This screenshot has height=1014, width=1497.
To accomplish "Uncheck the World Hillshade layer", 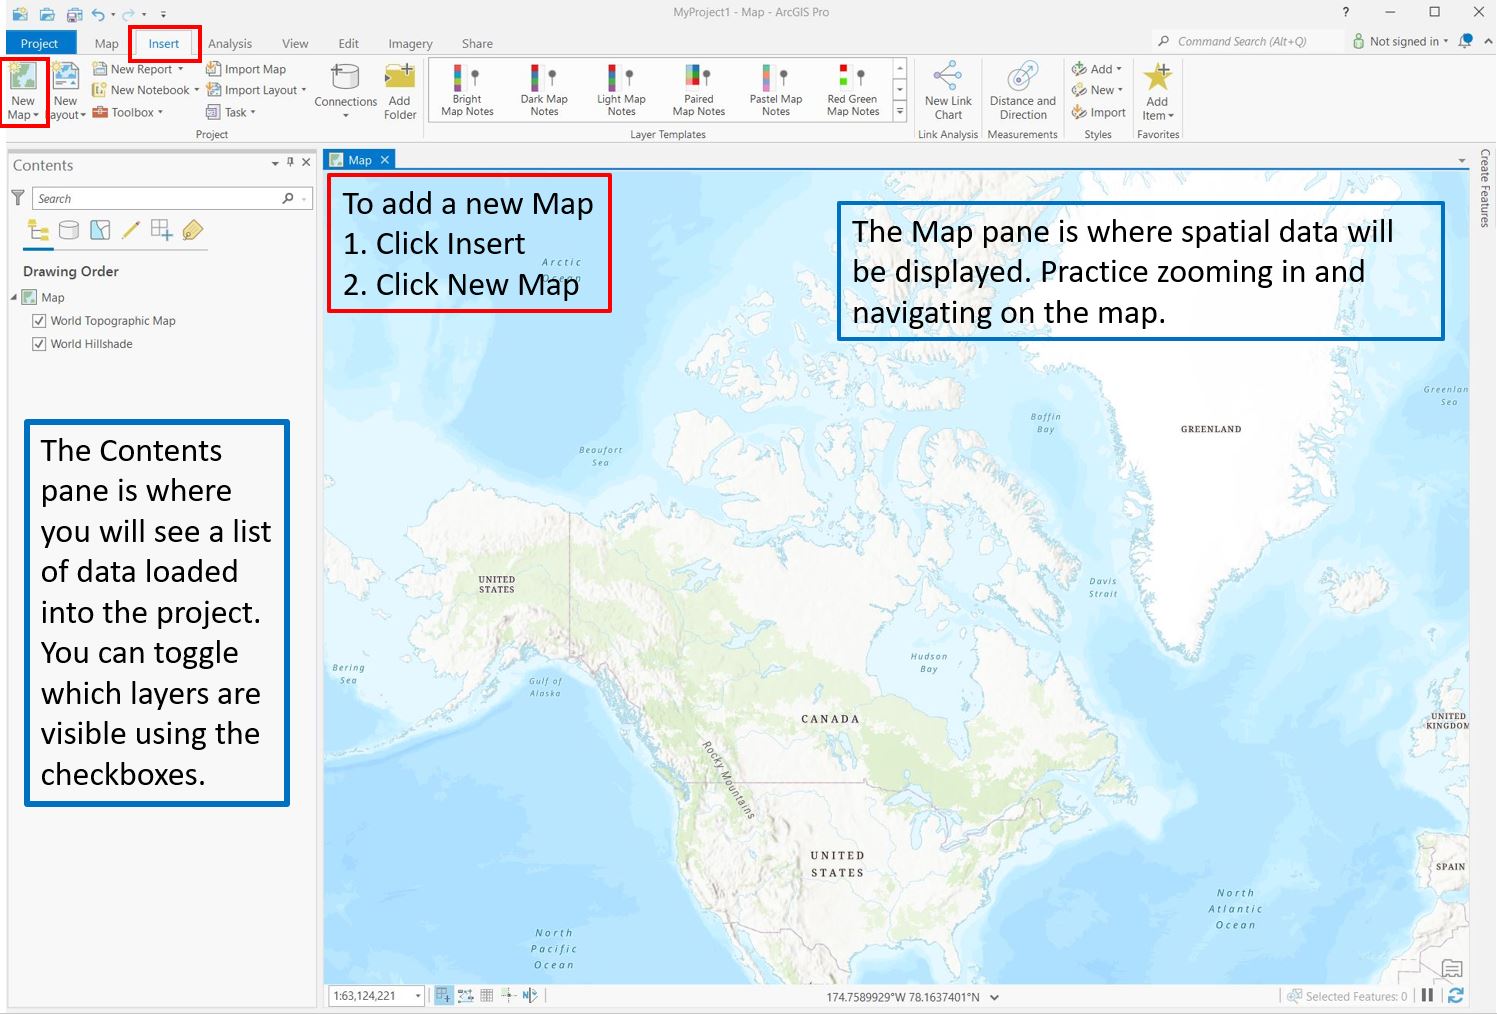I will [39, 344].
